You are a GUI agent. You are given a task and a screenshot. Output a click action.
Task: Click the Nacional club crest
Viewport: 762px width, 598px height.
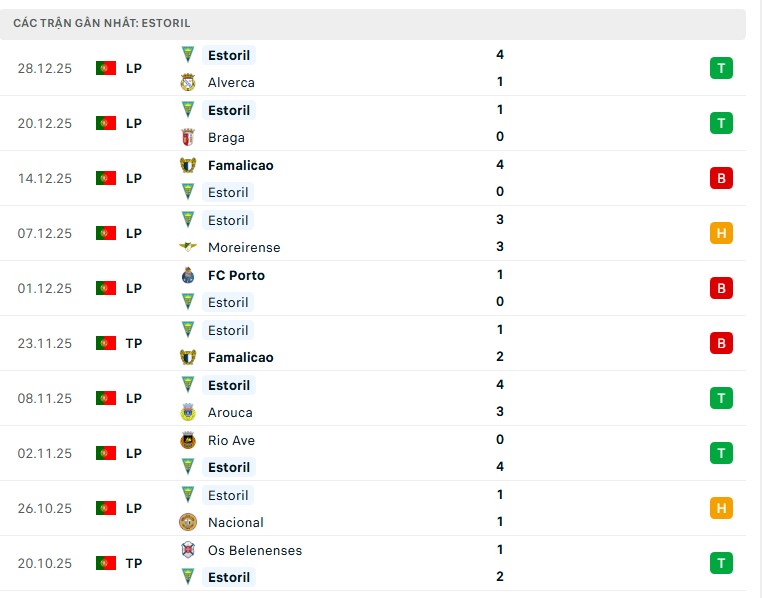coord(188,522)
